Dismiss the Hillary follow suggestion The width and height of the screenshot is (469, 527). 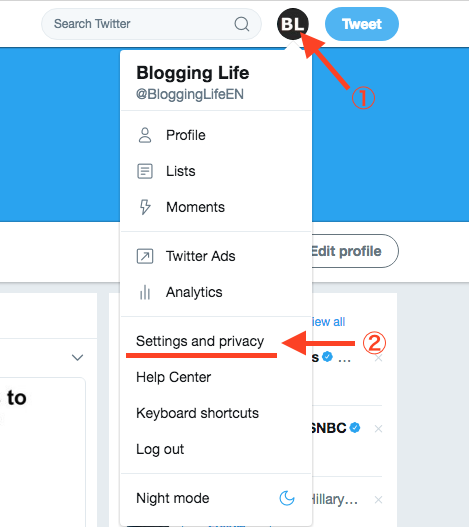[378, 500]
